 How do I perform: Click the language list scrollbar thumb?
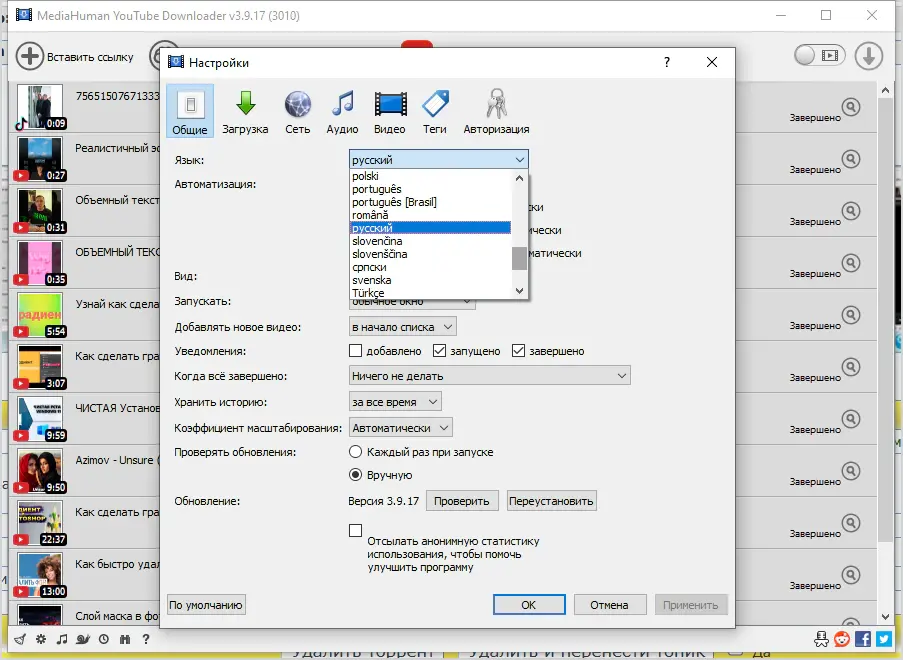click(519, 258)
